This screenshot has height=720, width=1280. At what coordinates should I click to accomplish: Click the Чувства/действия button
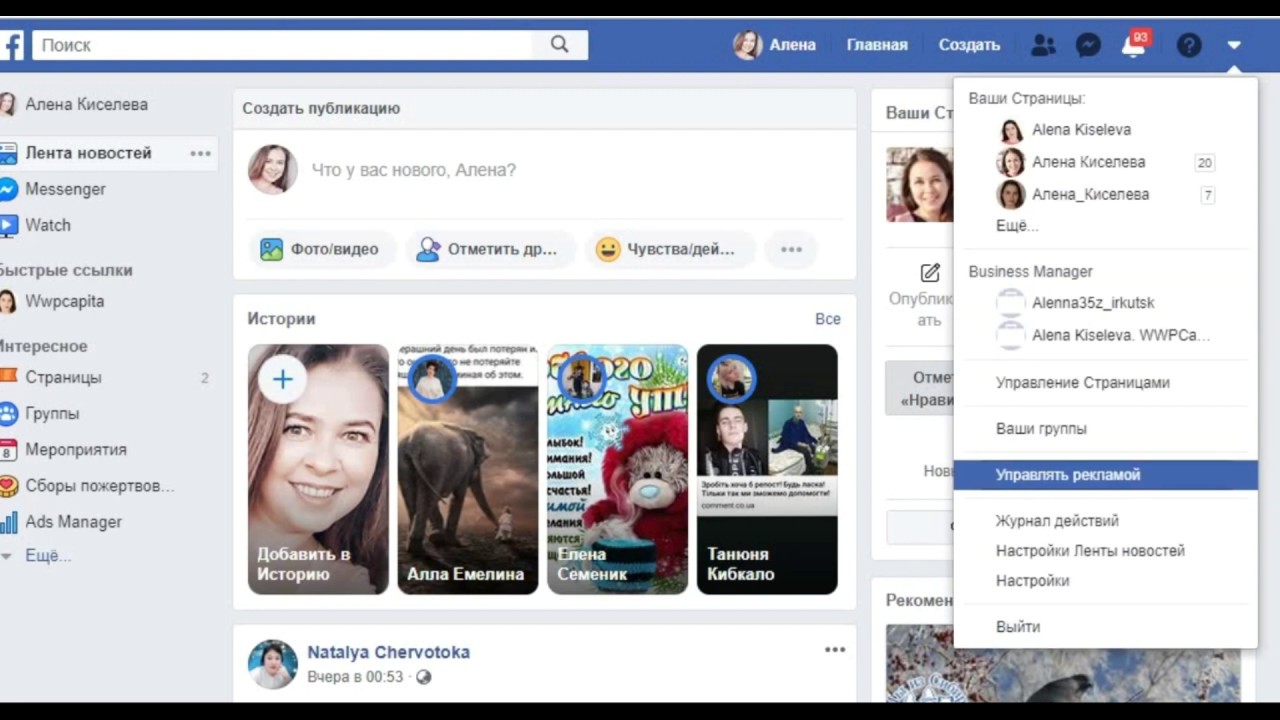668,249
